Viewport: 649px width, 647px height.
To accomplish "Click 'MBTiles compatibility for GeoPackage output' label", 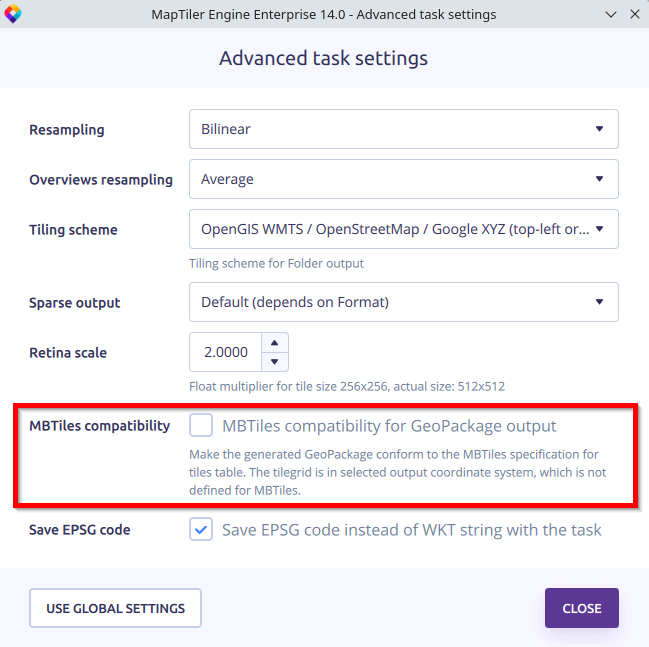I will click(x=389, y=426).
